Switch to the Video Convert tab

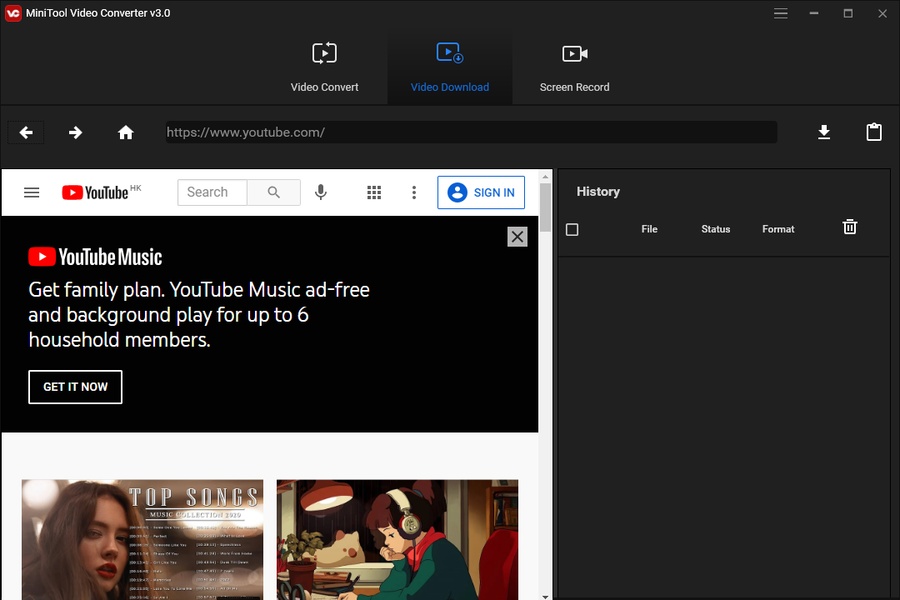[x=324, y=67]
